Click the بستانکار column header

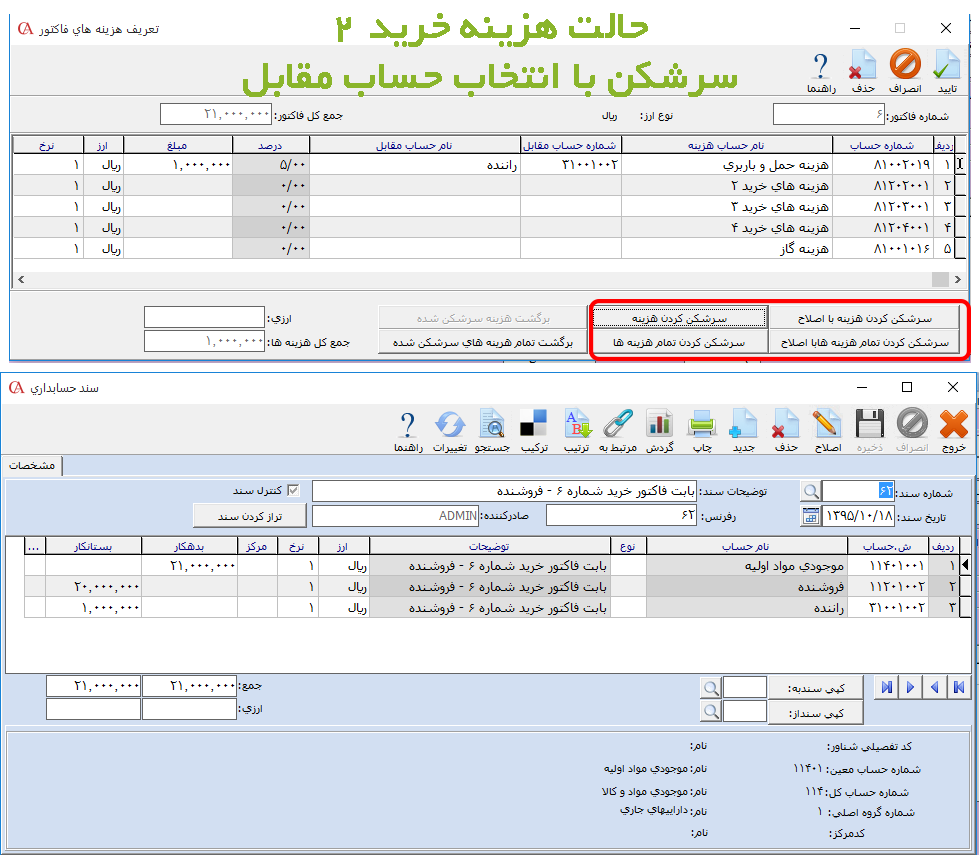[93, 546]
